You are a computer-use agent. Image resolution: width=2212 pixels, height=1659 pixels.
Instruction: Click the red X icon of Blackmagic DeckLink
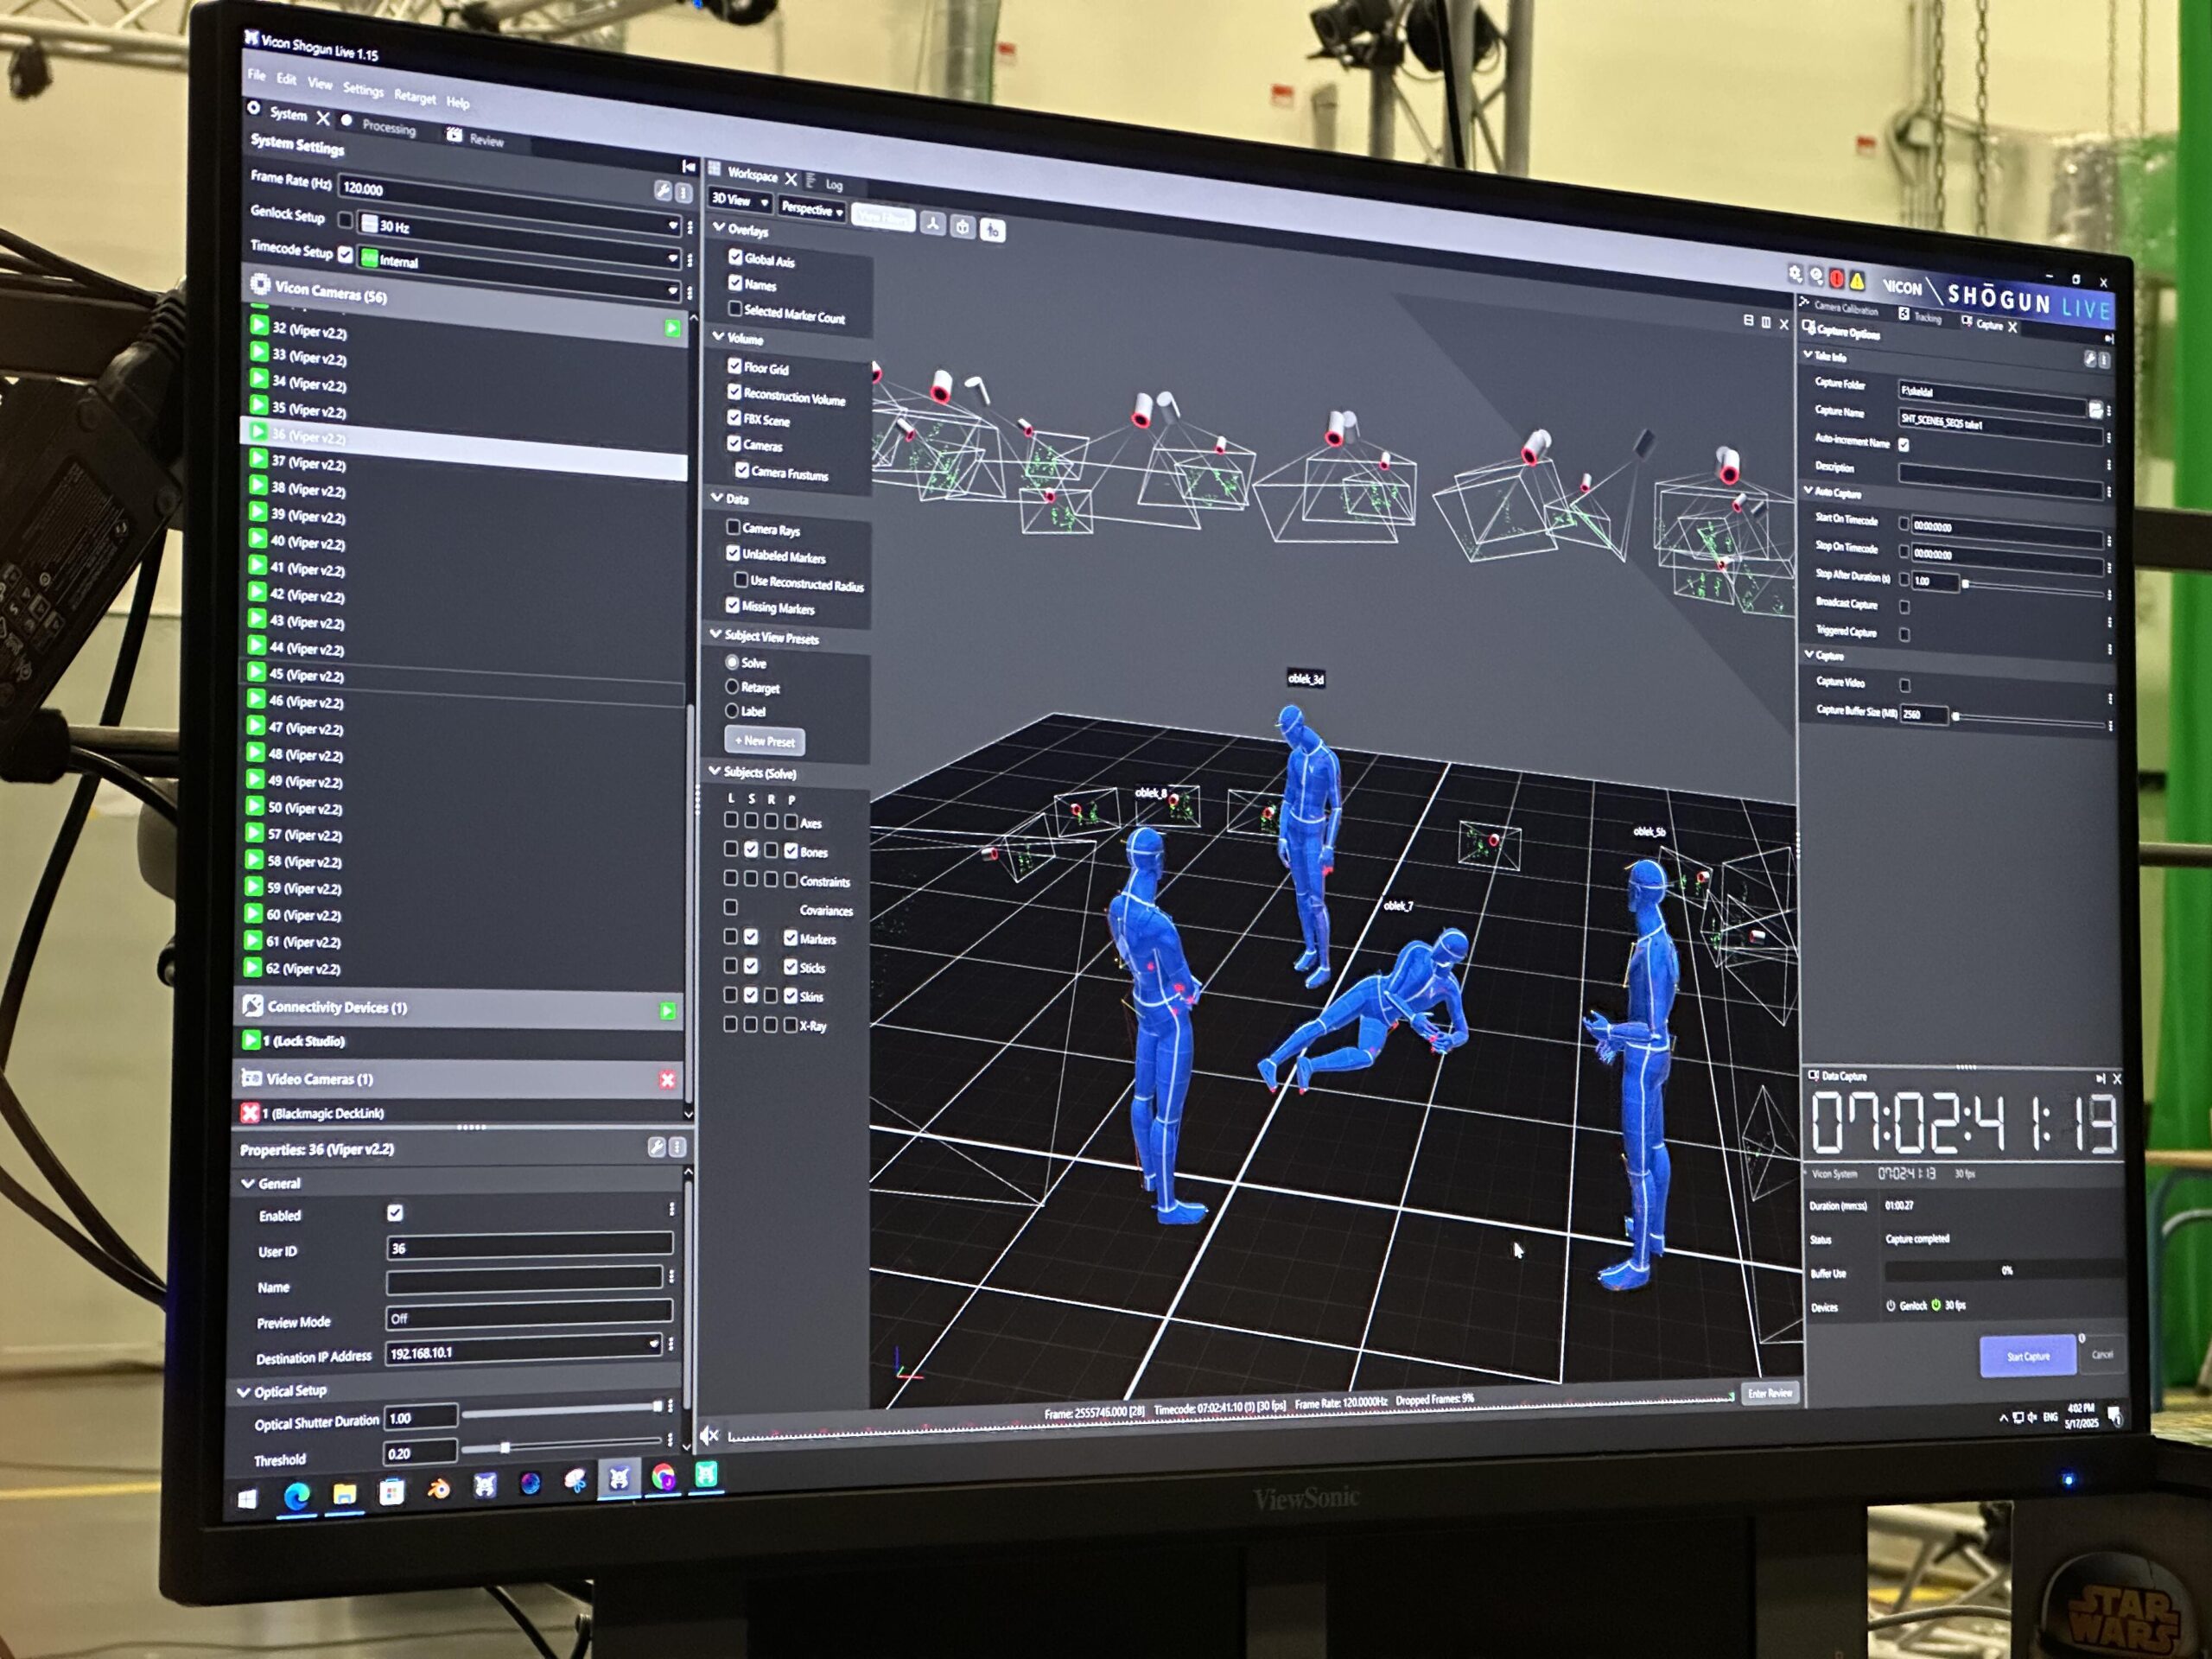tap(250, 1111)
